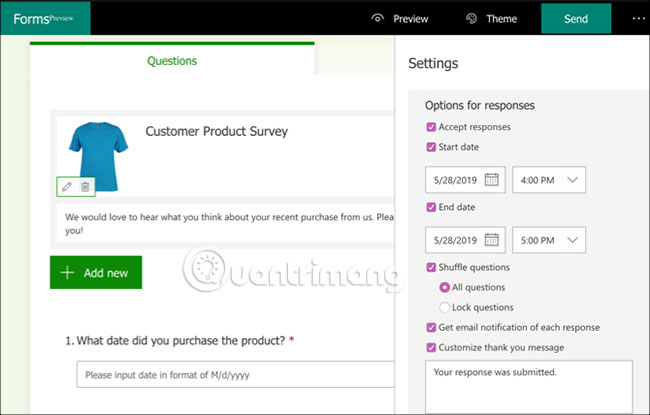Click the Preview eye icon
The height and width of the screenshot is (415, 650).
coord(377,19)
